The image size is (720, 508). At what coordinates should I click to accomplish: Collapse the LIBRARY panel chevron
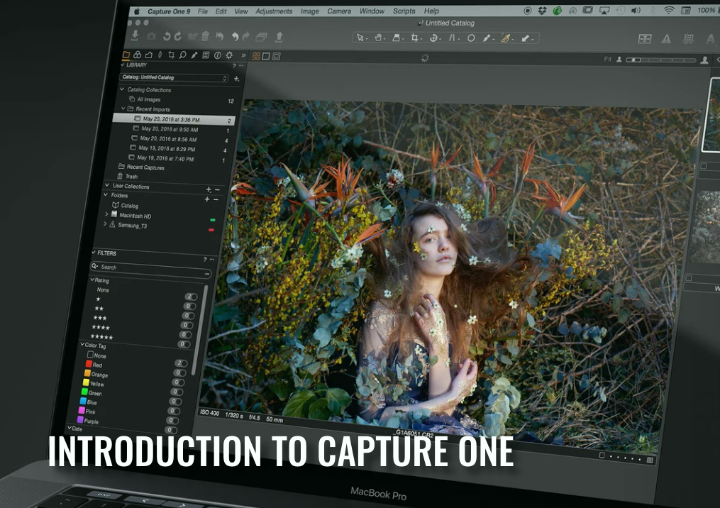(122, 65)
